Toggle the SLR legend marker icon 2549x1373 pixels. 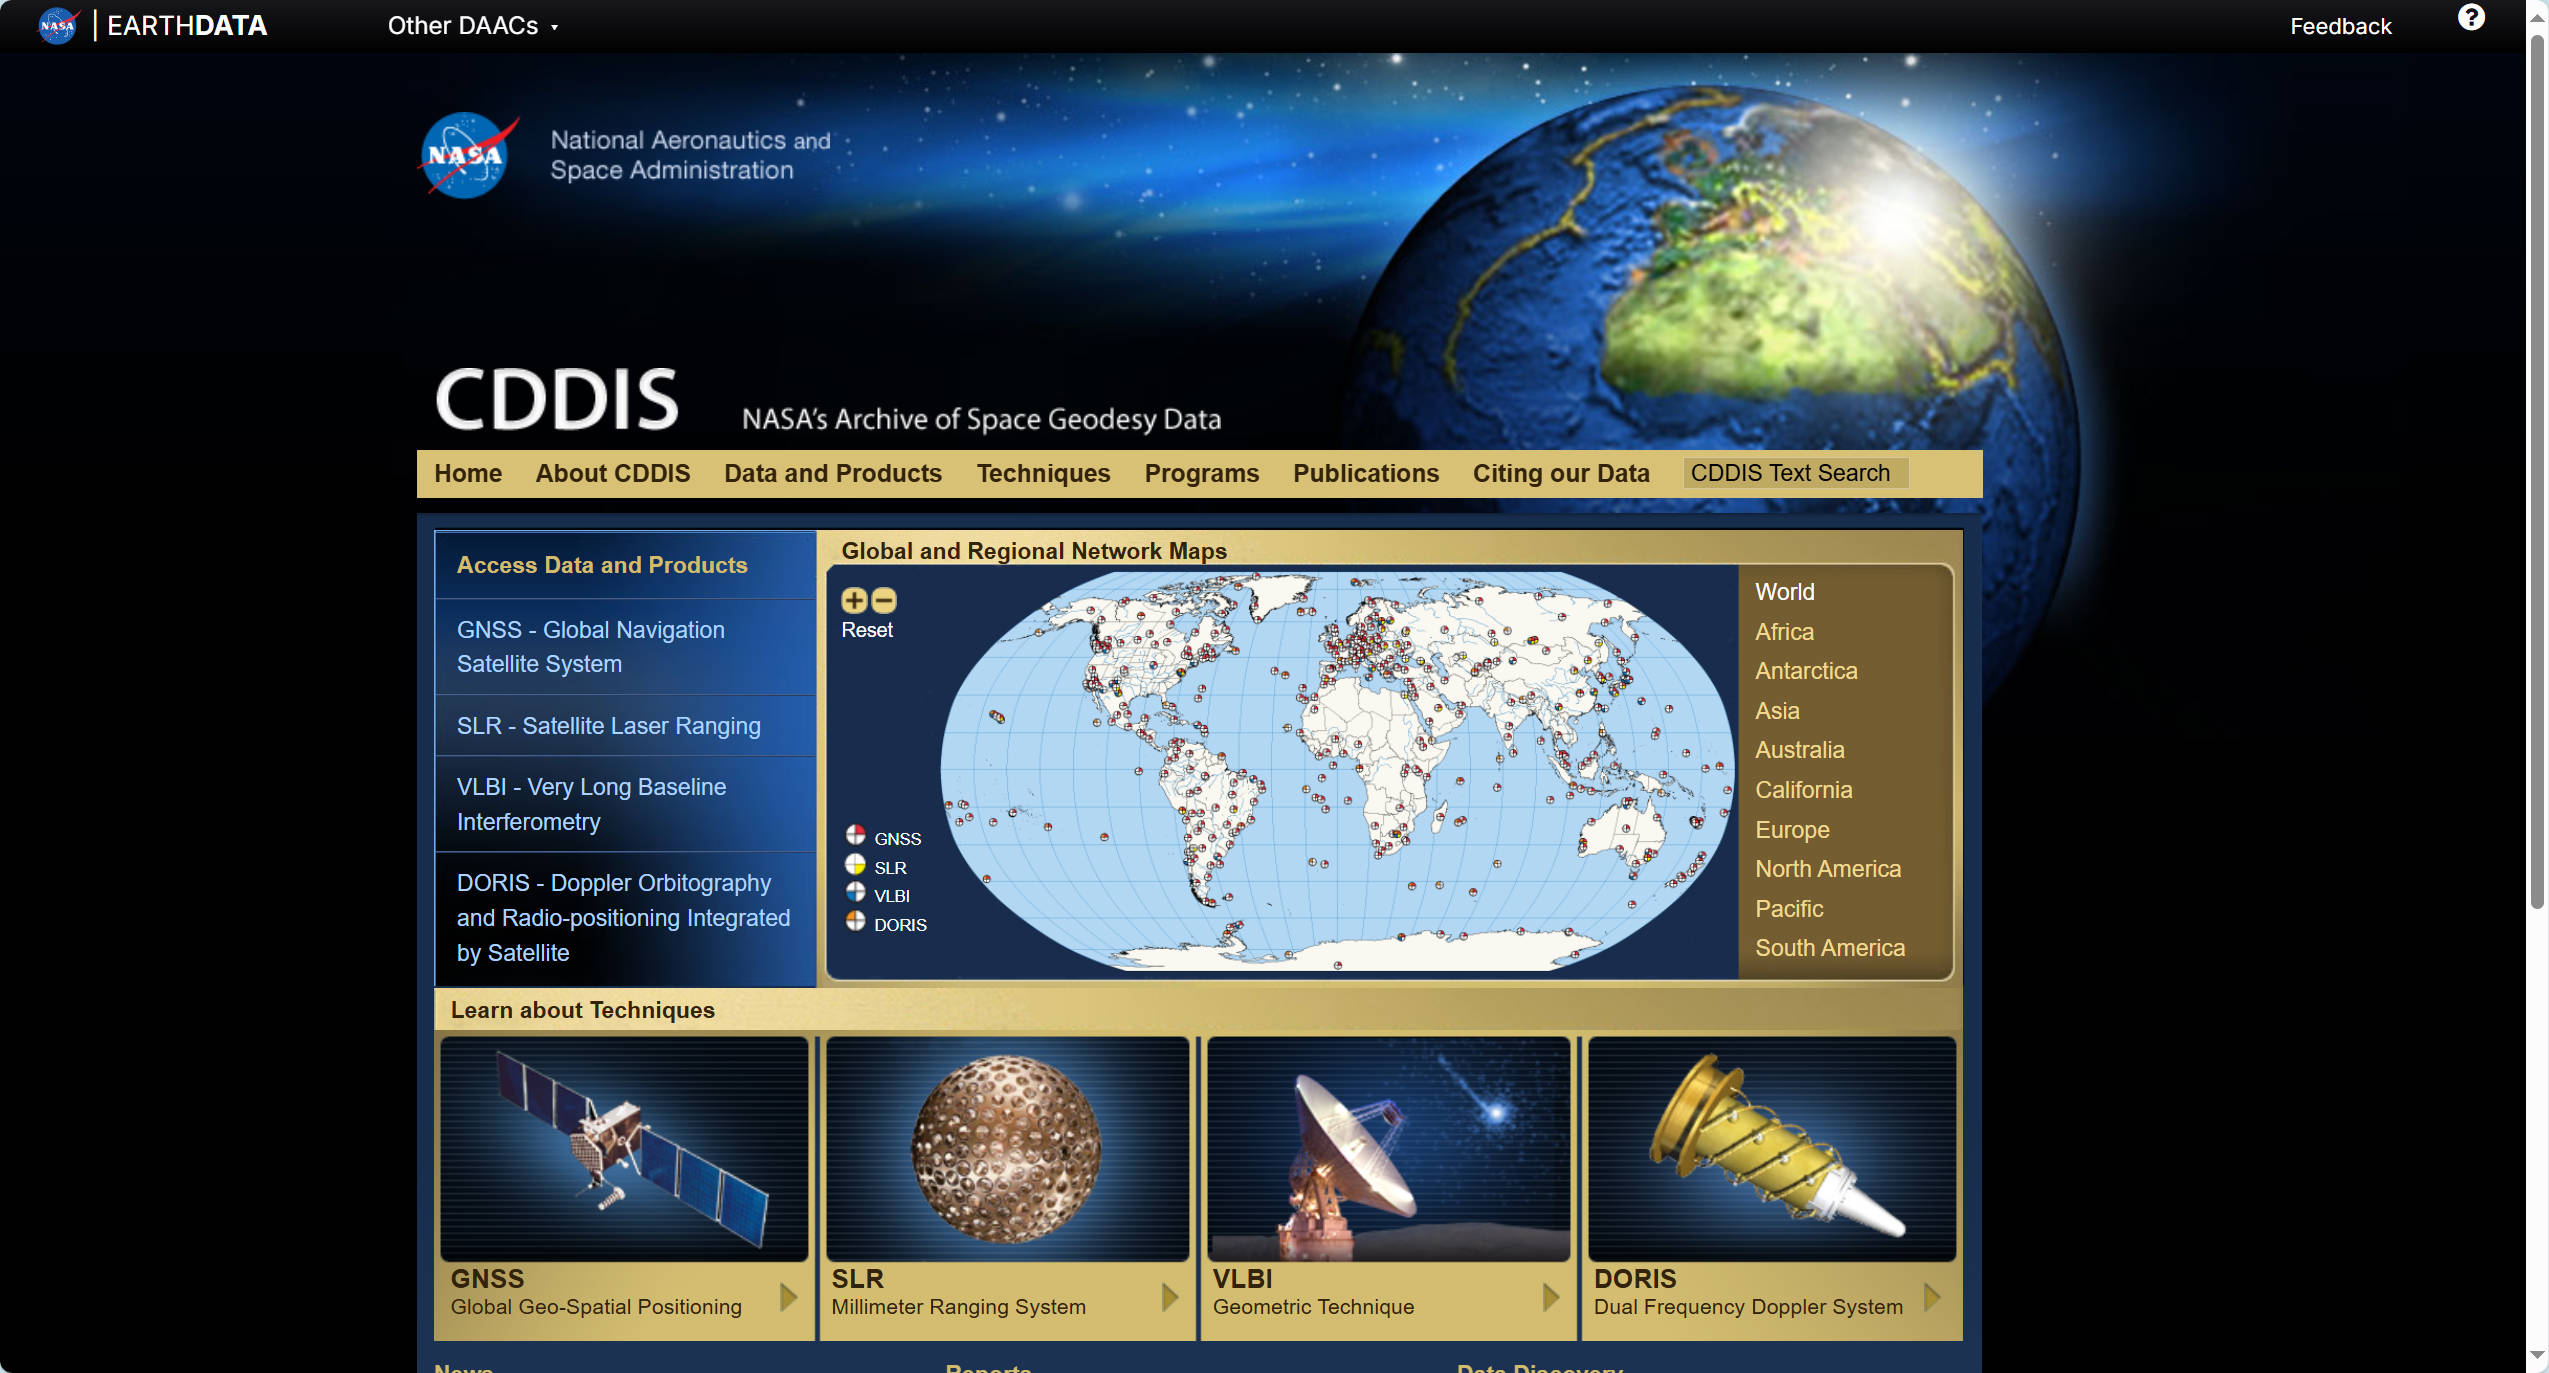point(855,864)
